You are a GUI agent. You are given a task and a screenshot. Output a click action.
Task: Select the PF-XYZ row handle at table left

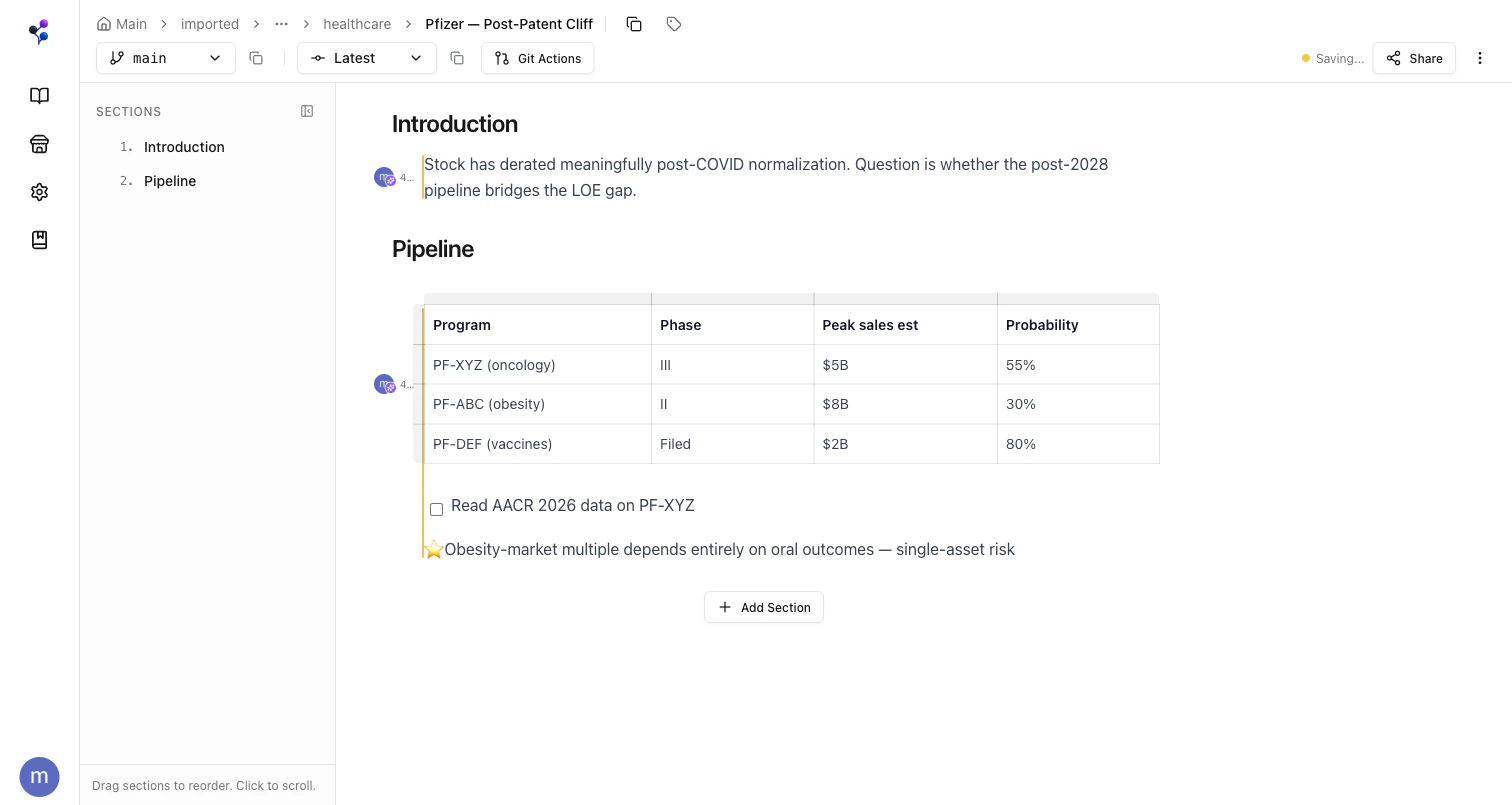click(418, 365)
